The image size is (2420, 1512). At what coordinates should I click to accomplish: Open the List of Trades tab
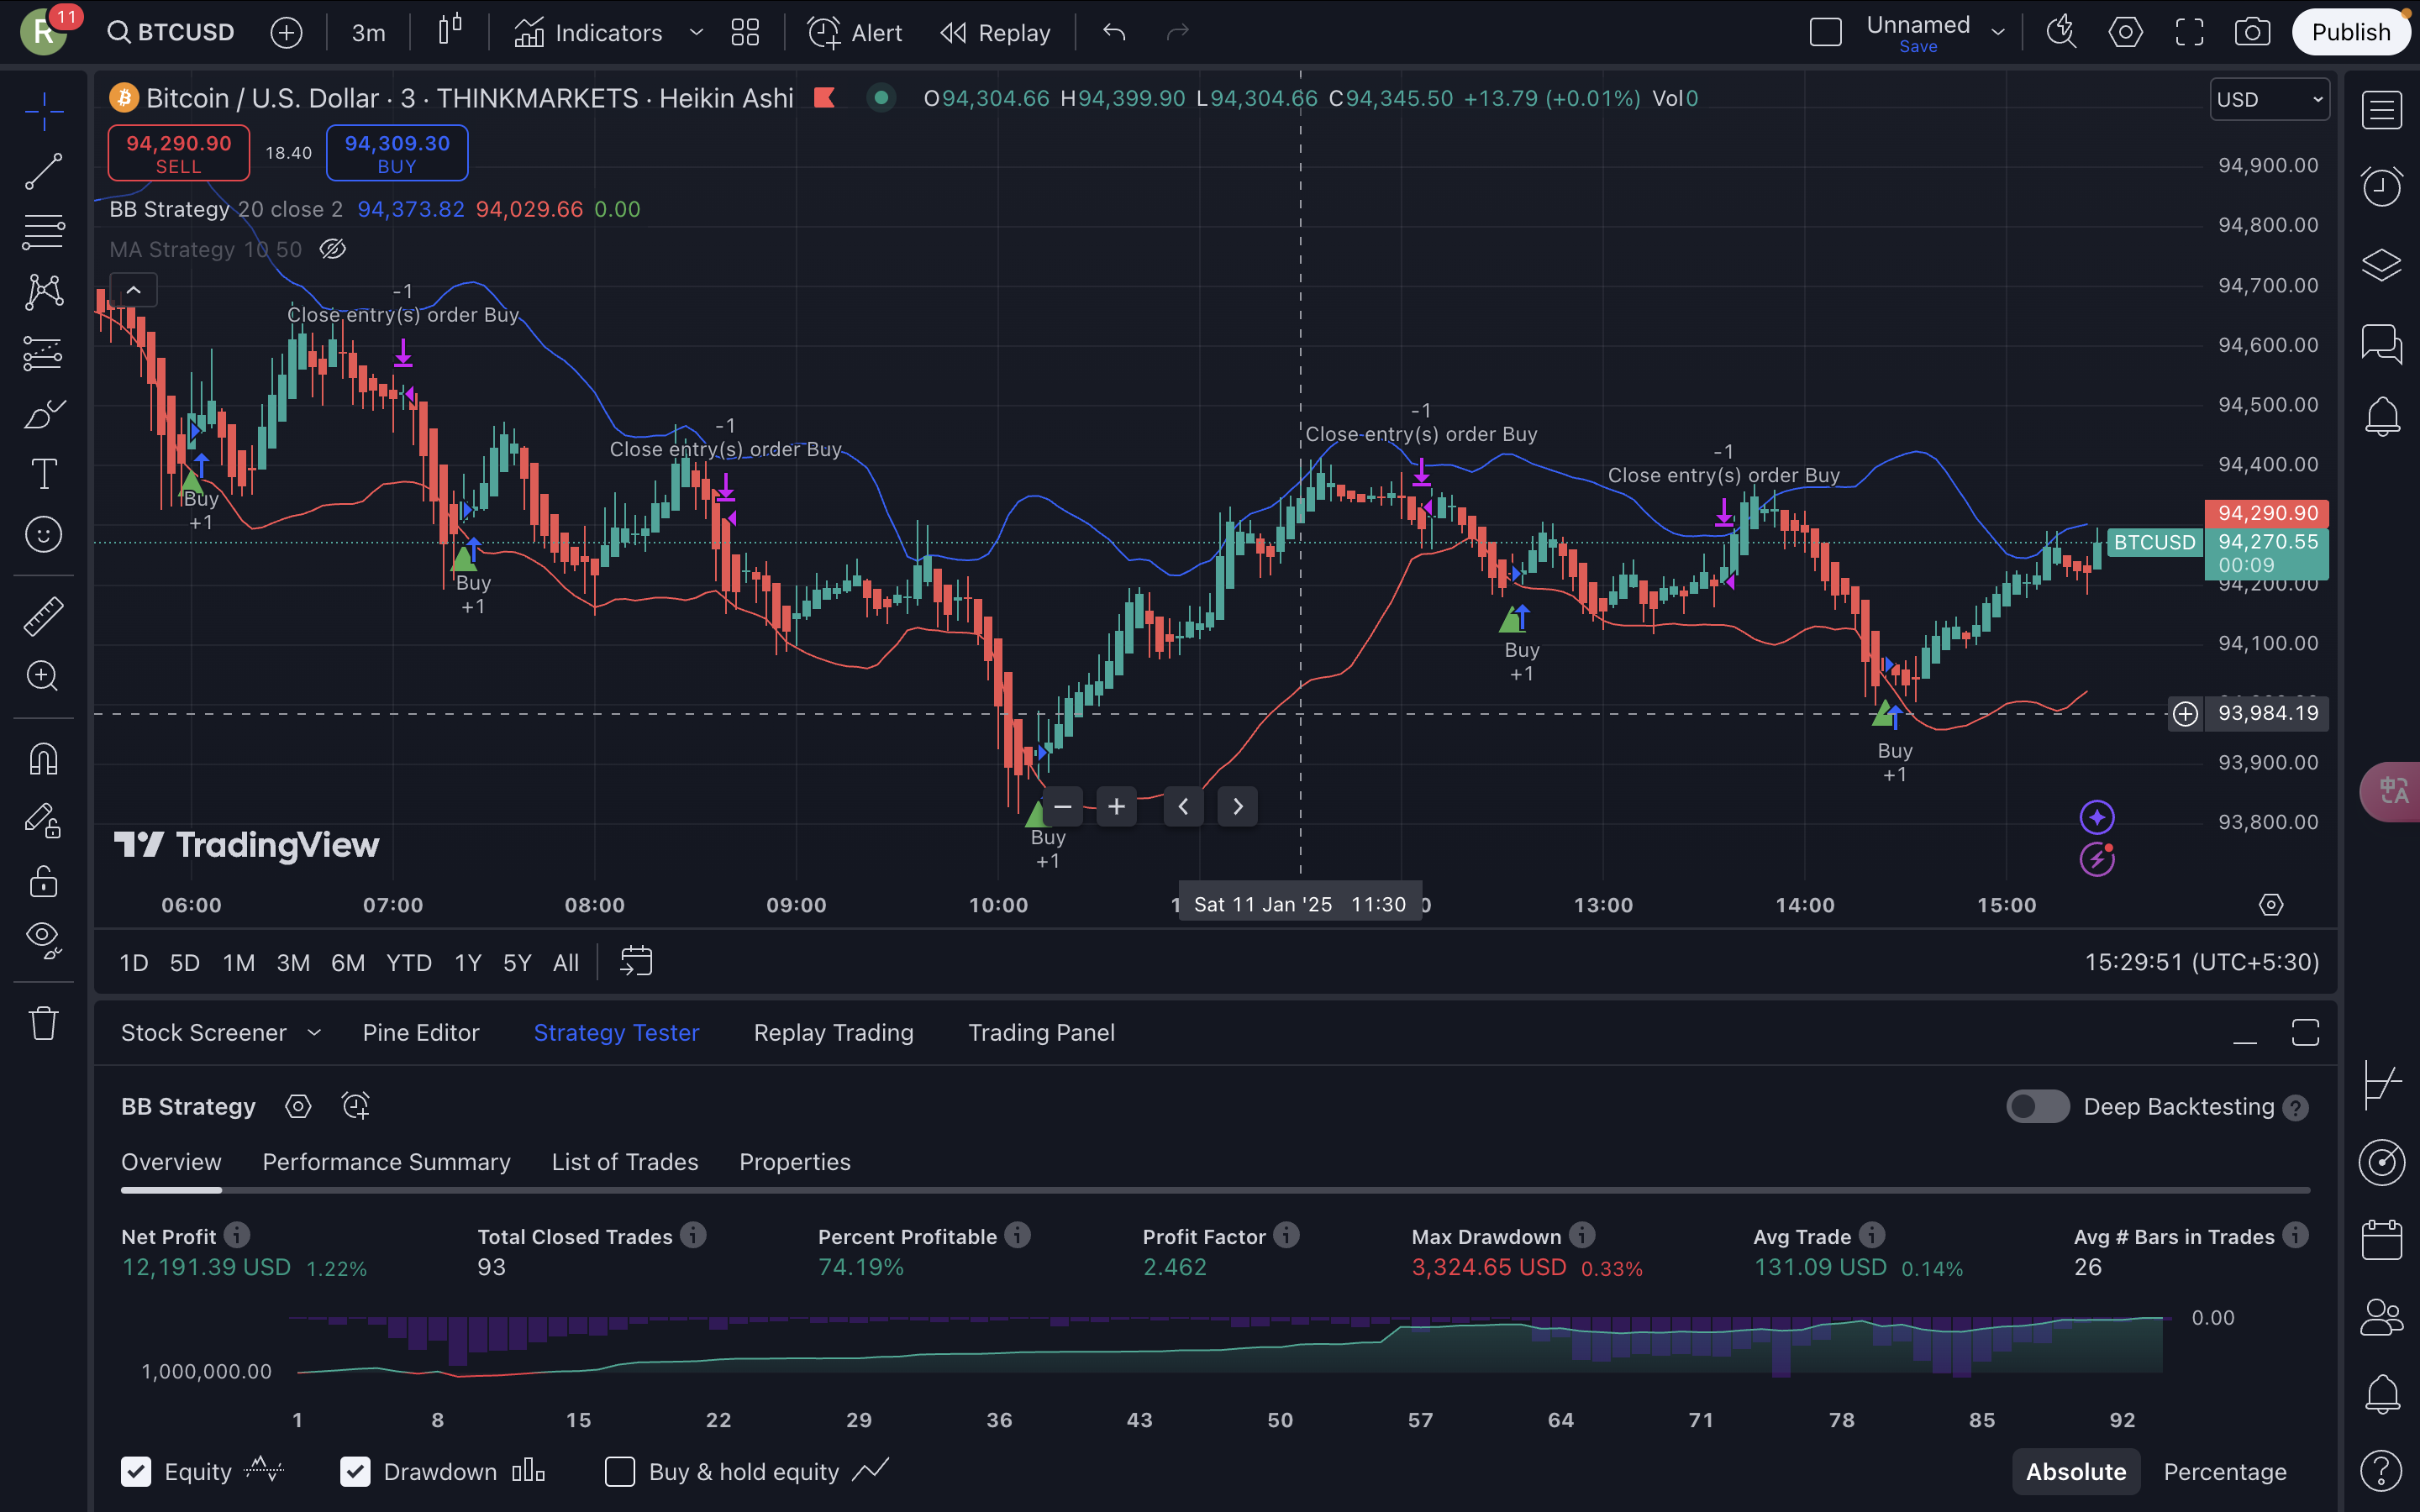(624, 1162)
